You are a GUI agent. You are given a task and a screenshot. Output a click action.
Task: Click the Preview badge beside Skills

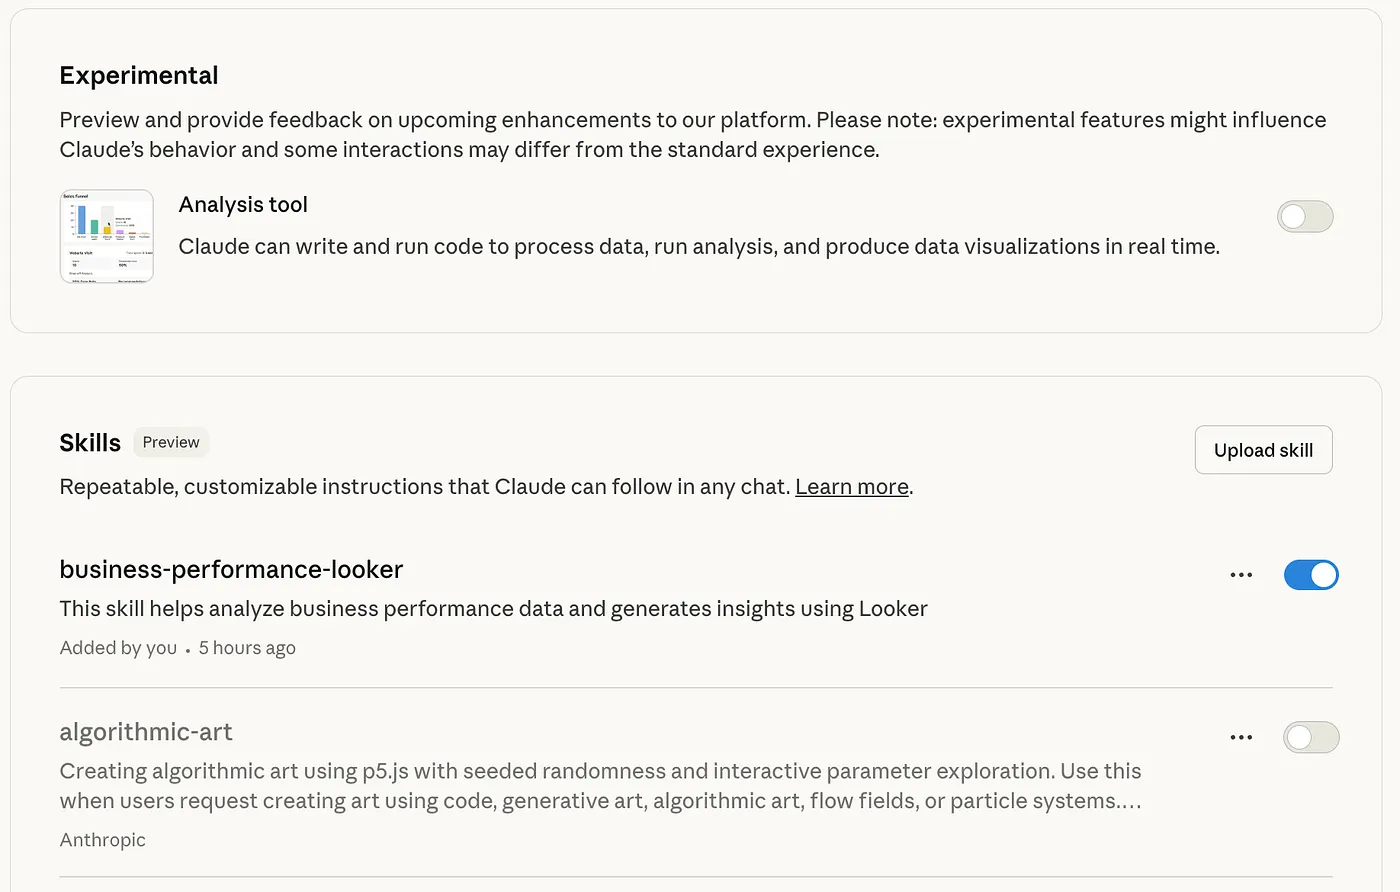click(x=170, y=442)
